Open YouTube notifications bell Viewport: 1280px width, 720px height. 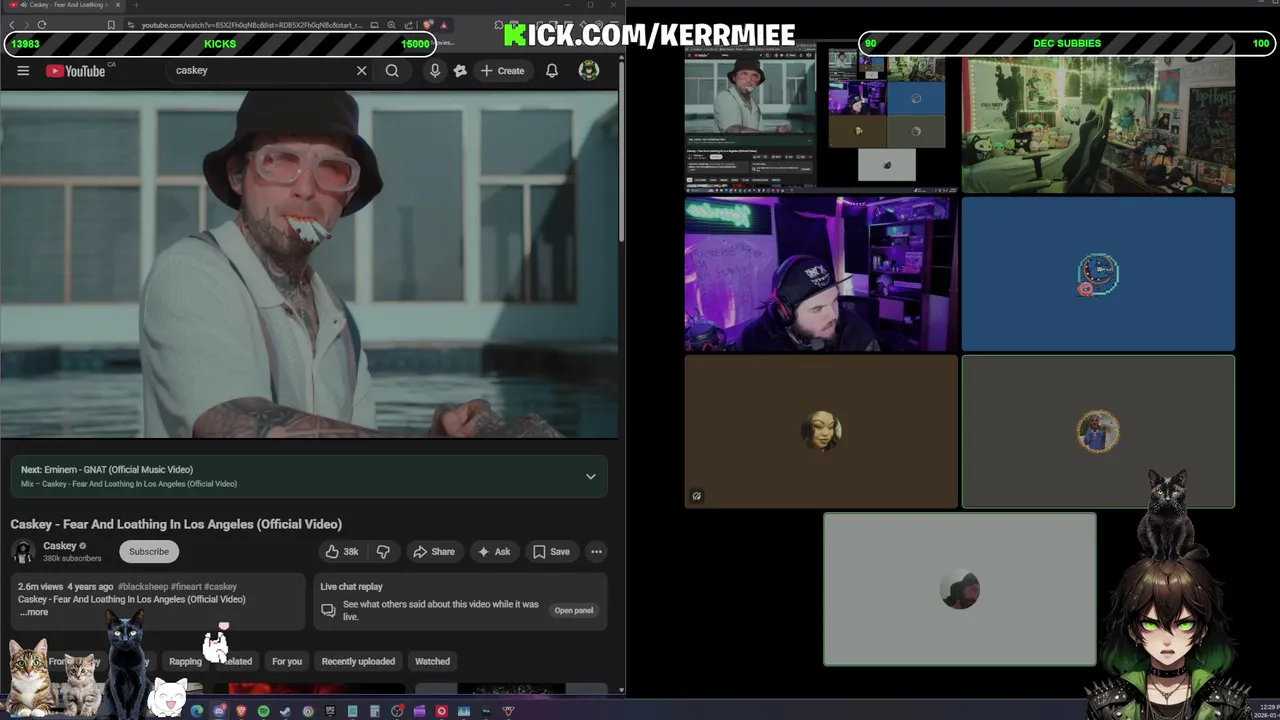pos(552,71)
